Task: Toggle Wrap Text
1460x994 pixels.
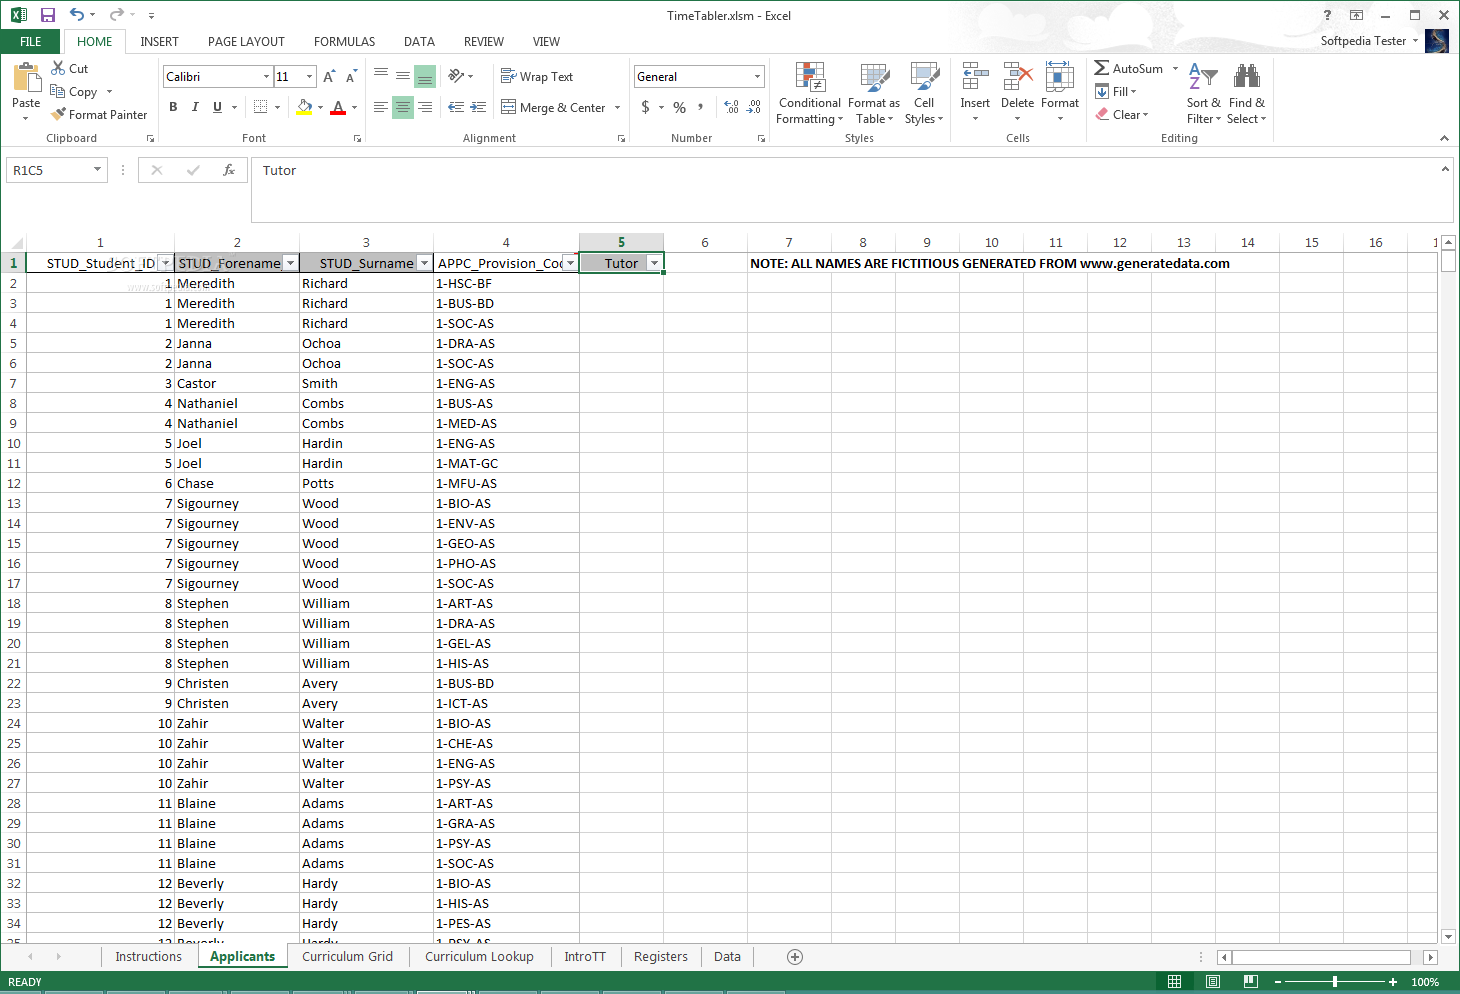Action: pyautogui.click(x=537, y=76)
